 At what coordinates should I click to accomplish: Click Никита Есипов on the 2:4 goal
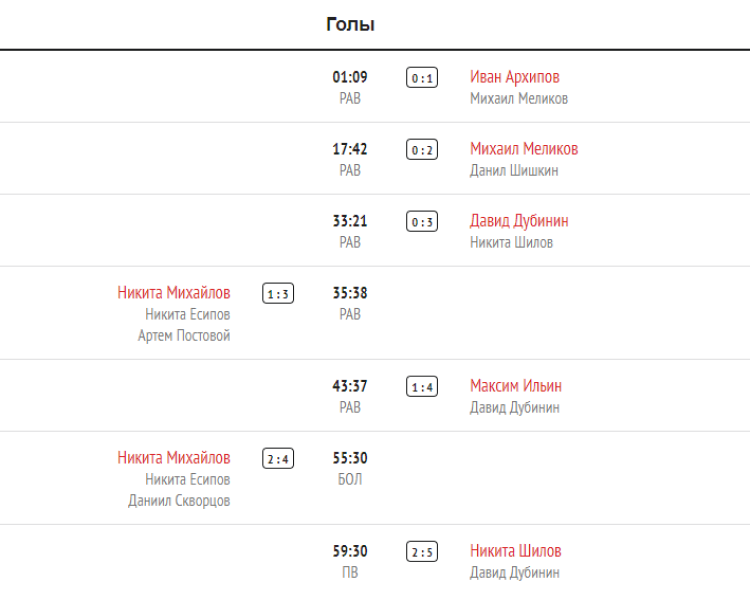187,480
